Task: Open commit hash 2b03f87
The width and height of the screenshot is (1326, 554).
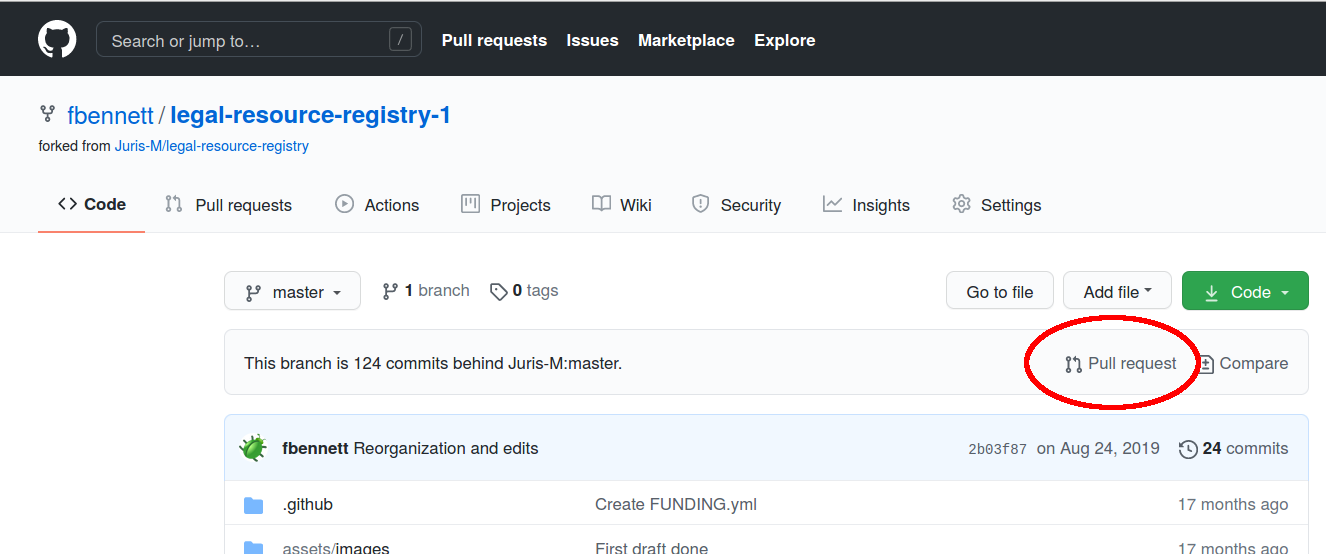Action: point(997,449)
